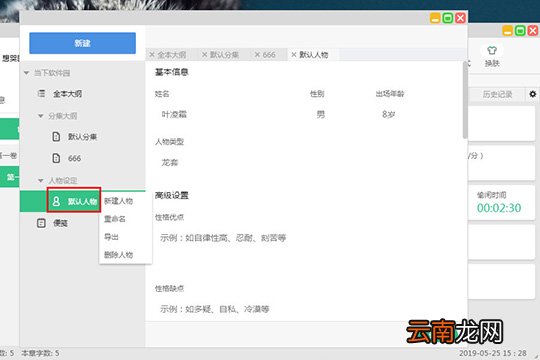The height and width of the screenshot is (360, 540).
Task: Close the 666 tab
Action: tap(257, 54)
